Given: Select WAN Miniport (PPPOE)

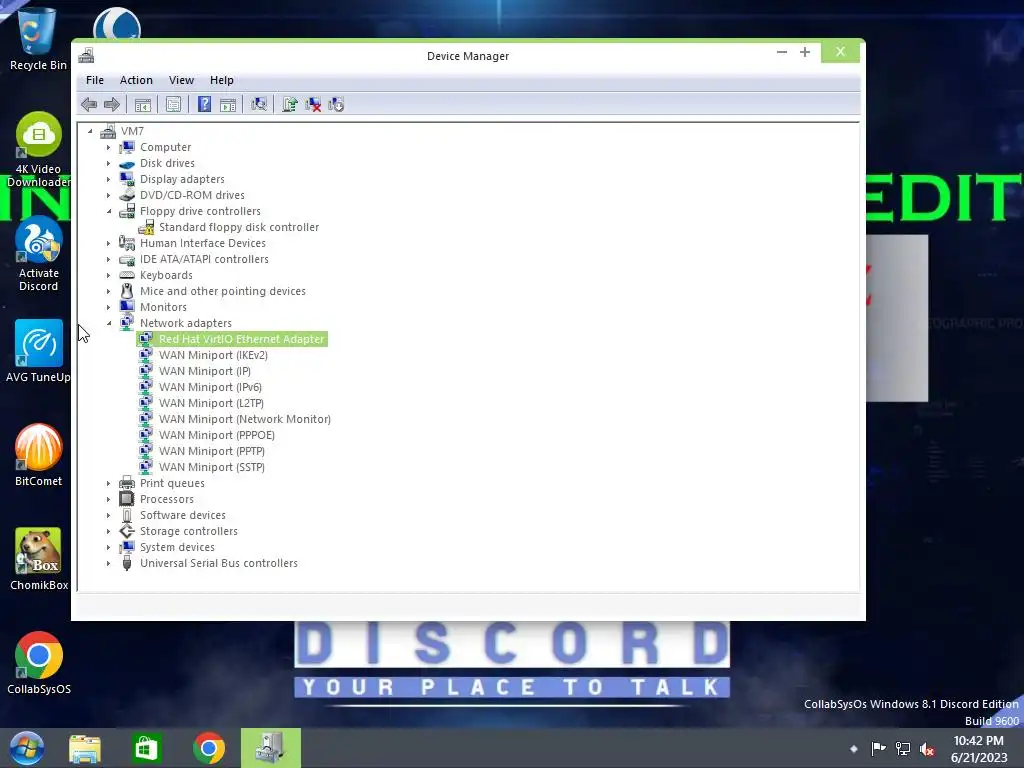Looking at the screenshot, I should click(217, 435).
